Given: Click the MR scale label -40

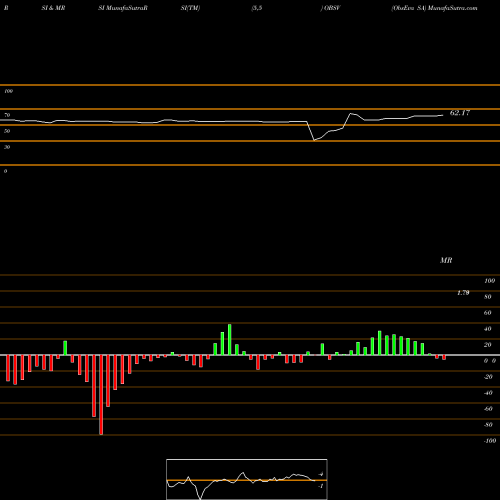Looking at the screenshot, I should pyautogui.click(x=488, y=393).
